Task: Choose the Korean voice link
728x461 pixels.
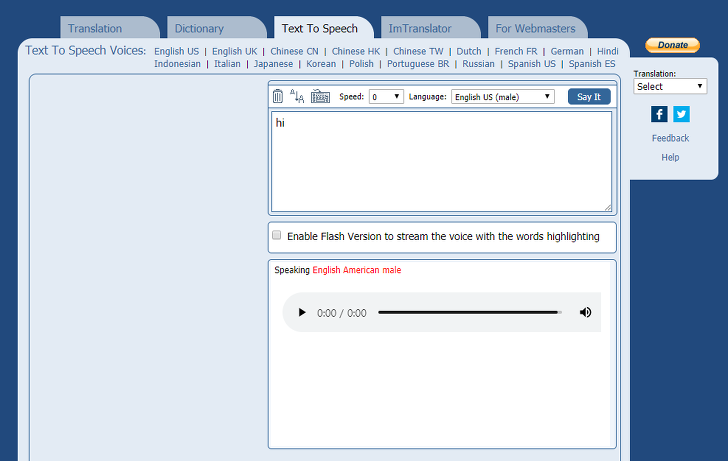Action: (x=321, y=64)
